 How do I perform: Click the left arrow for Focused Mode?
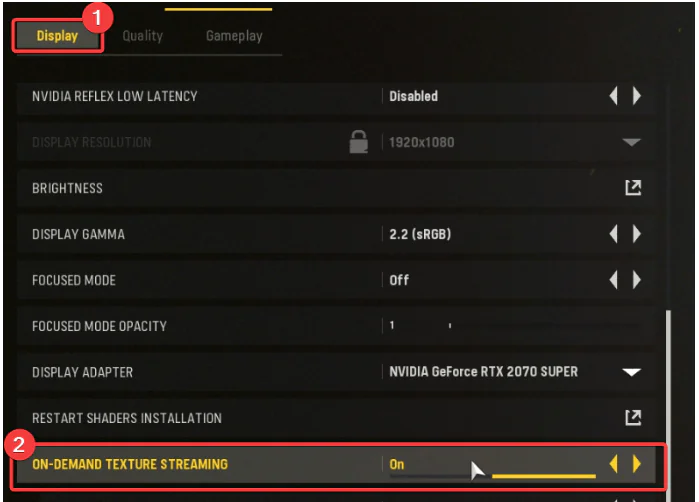pos(613,280)
